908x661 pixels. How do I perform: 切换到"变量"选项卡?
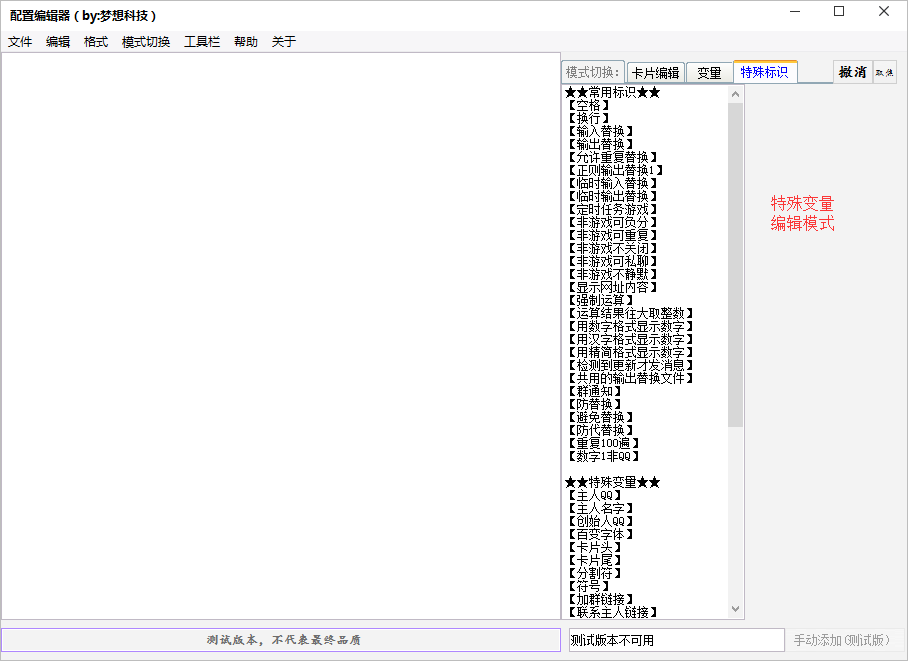[x=708, y=72]
